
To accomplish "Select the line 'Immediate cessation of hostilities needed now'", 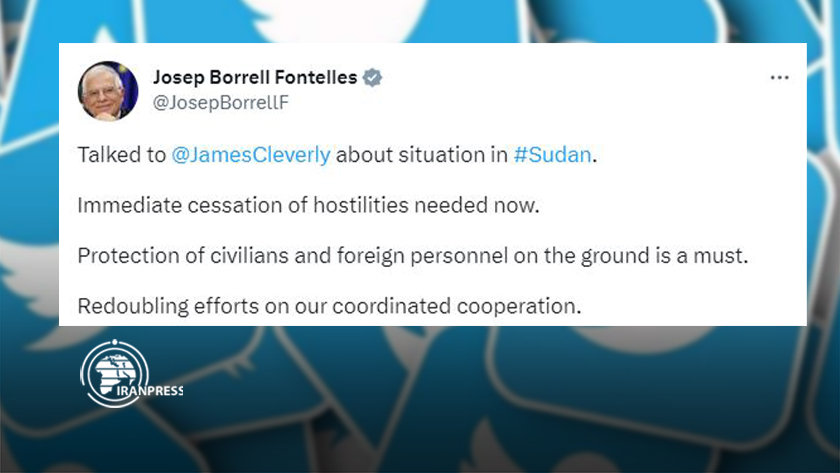I will tap(309, 205).
